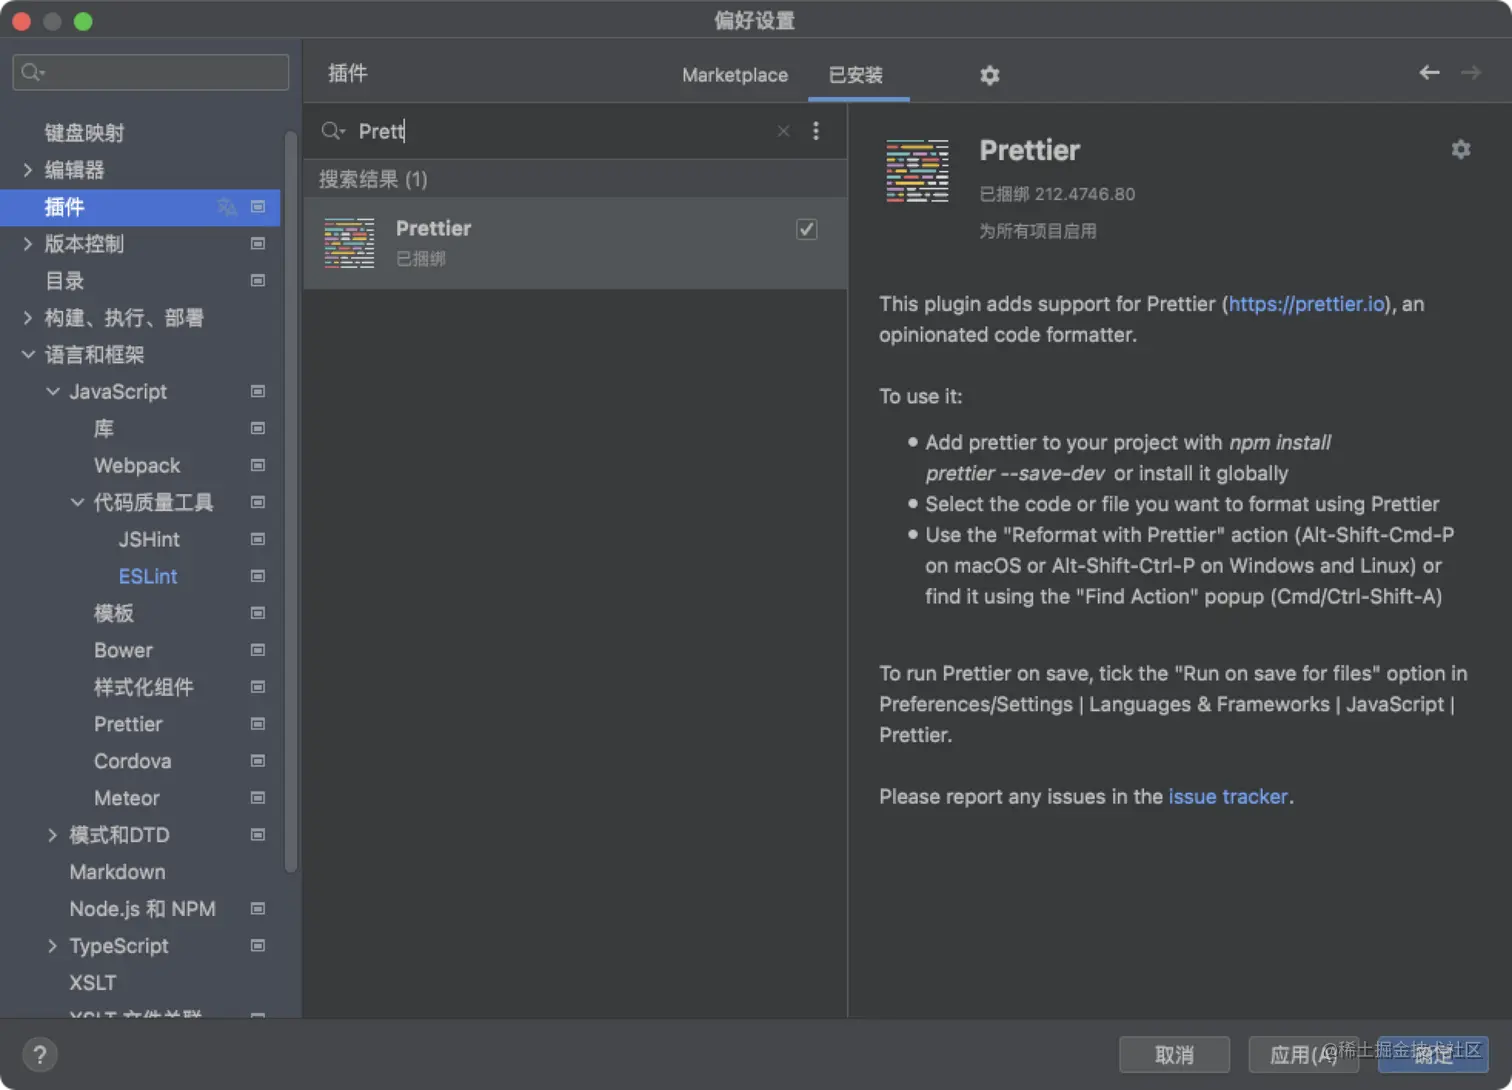Open ESLint settings in the tree
Viewport: 1512px width, 1090px height.
tap(148, 576)
